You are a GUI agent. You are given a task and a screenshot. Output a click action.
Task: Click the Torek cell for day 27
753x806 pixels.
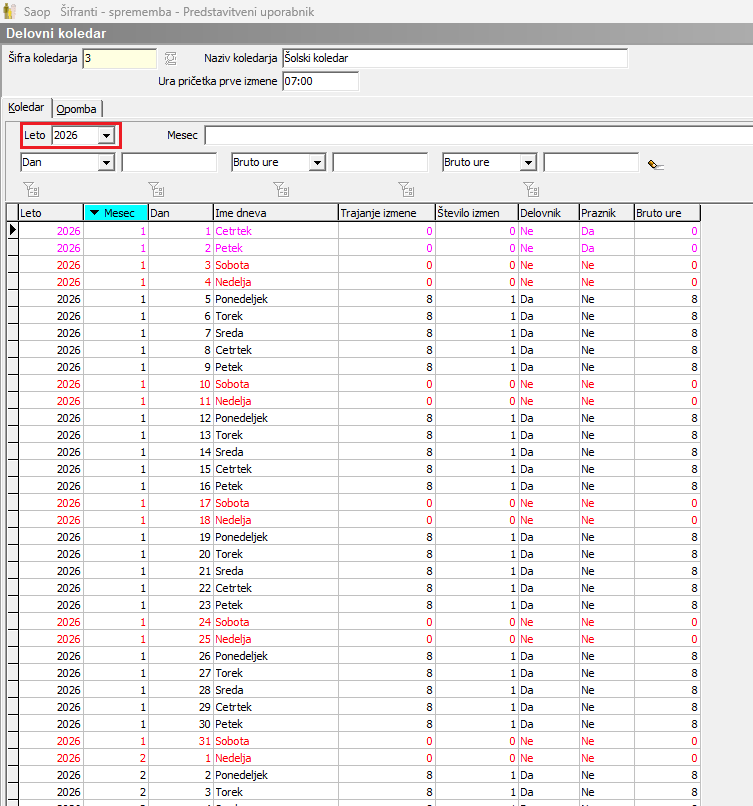click(276, 673)
